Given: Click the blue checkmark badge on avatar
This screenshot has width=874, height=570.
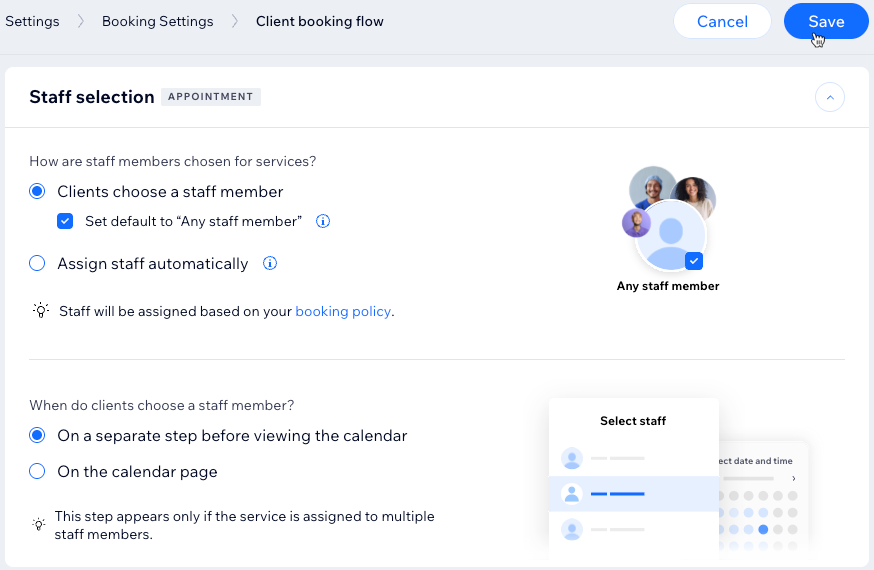Looking at the screenshot, I should click(x=694, y=261).
